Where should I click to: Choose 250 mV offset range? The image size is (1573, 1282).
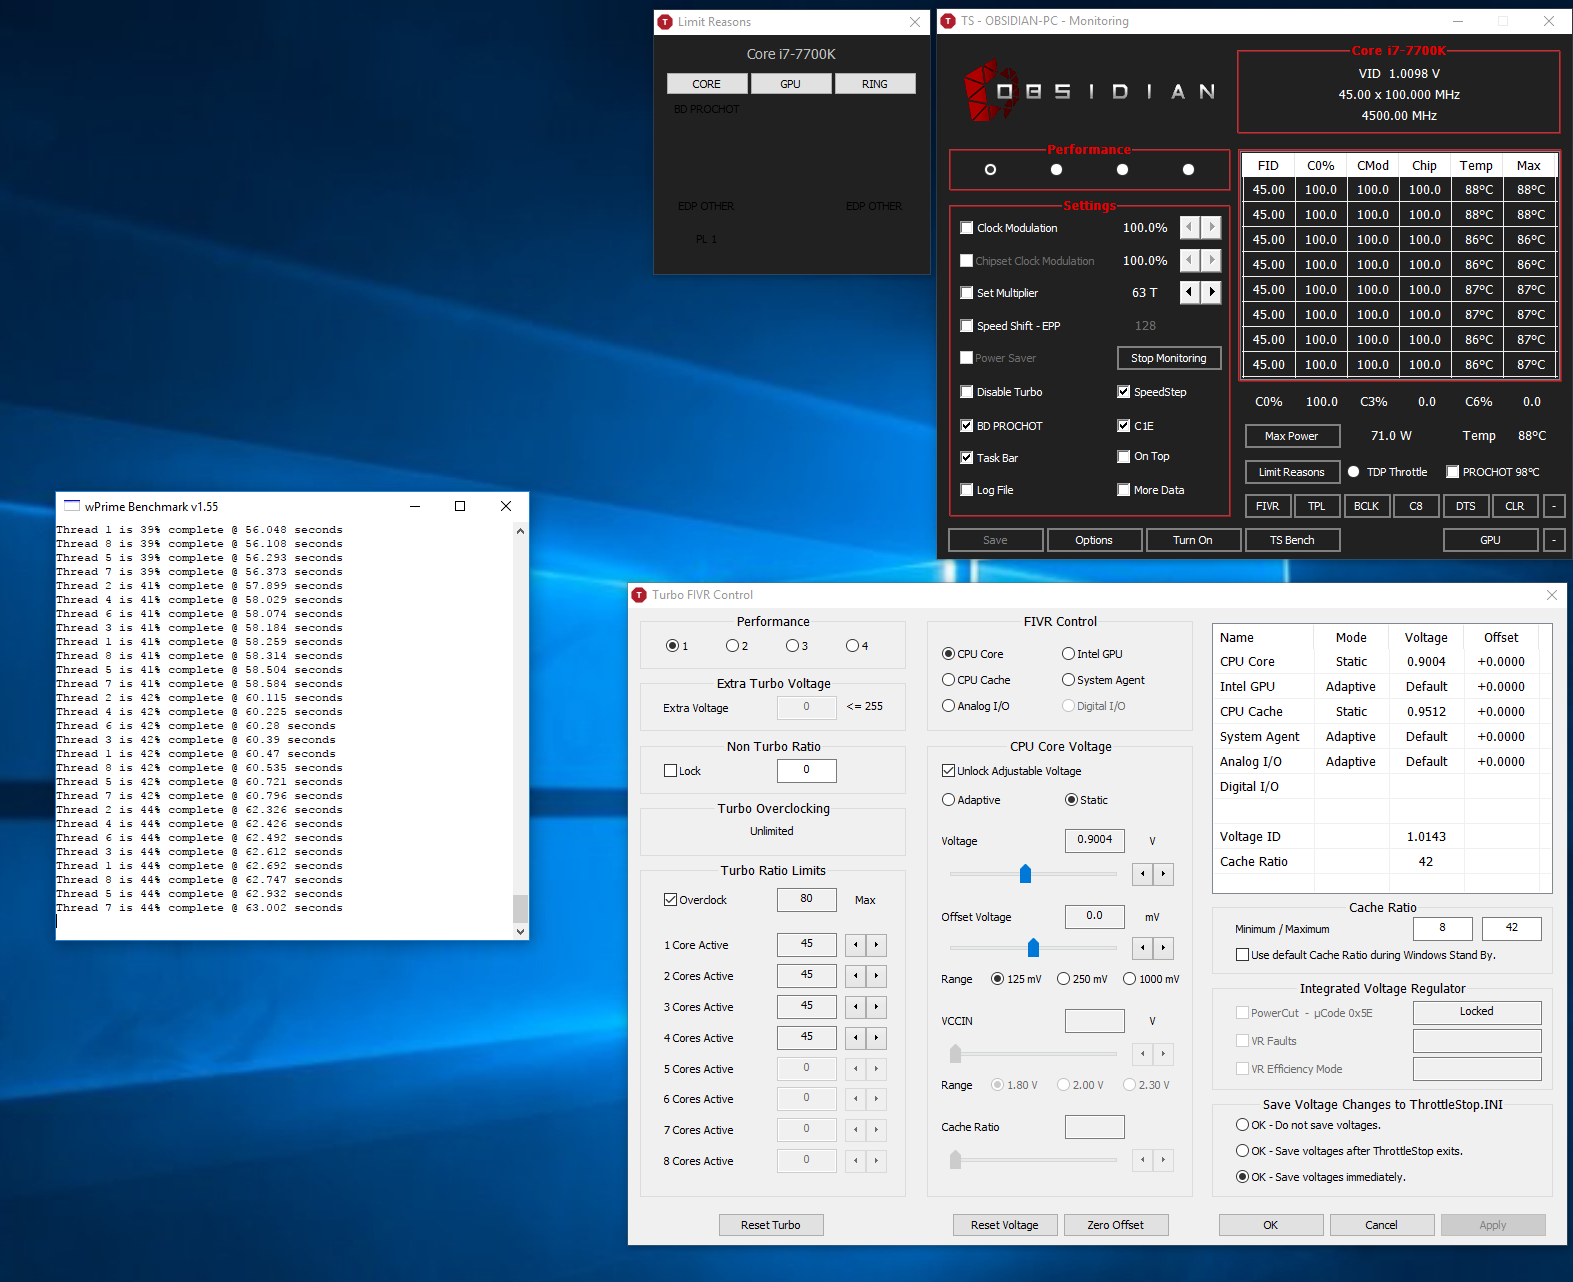(x=1064, y=979)
